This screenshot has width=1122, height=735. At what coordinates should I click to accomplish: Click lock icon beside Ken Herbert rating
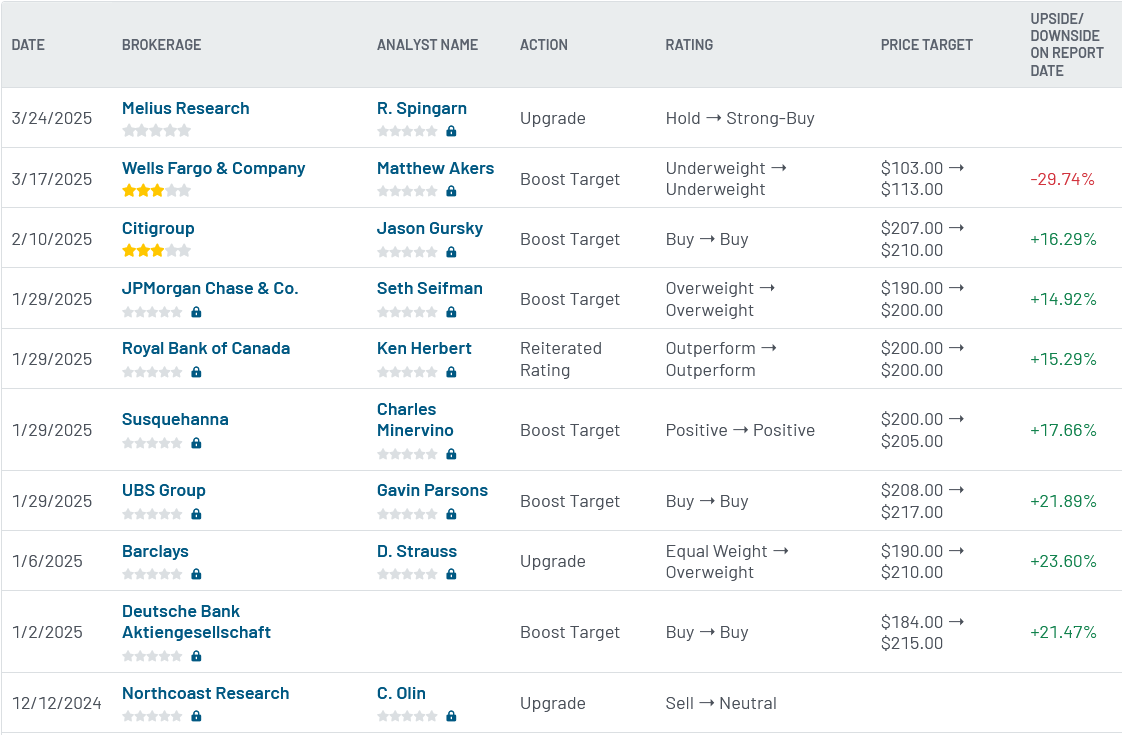[x=451, y=372]
